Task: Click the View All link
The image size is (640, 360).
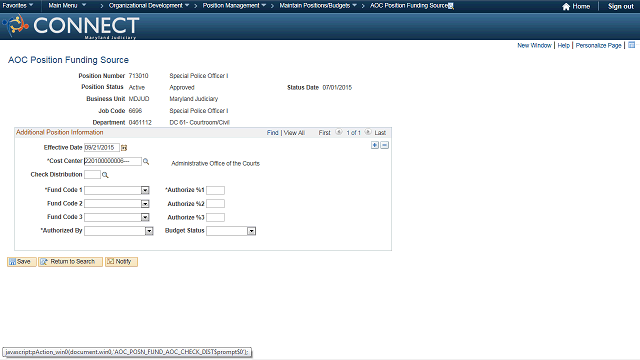Action: click(x=294, y=133)
